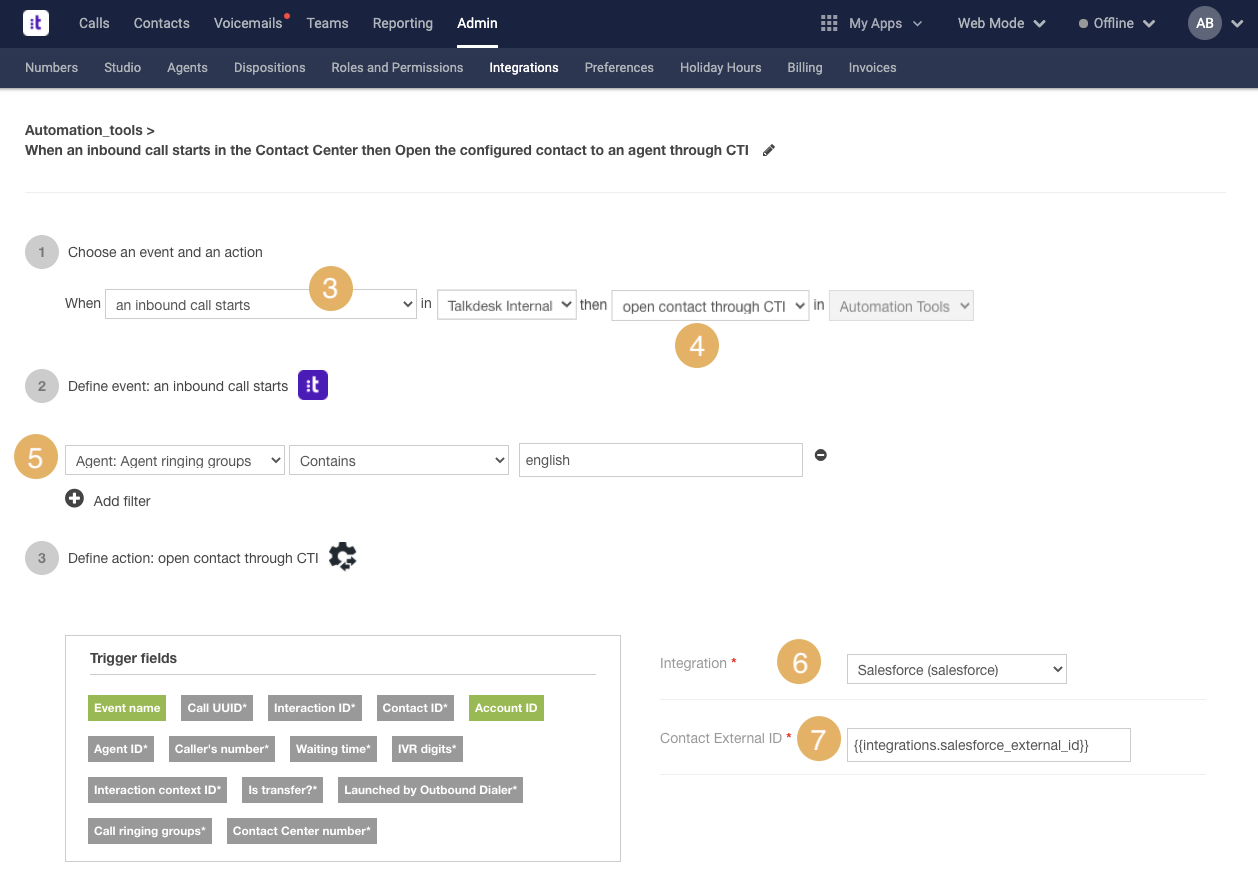Click the Event name trigger field
This screenshot has height=878, width=1258.
[127, 708]
